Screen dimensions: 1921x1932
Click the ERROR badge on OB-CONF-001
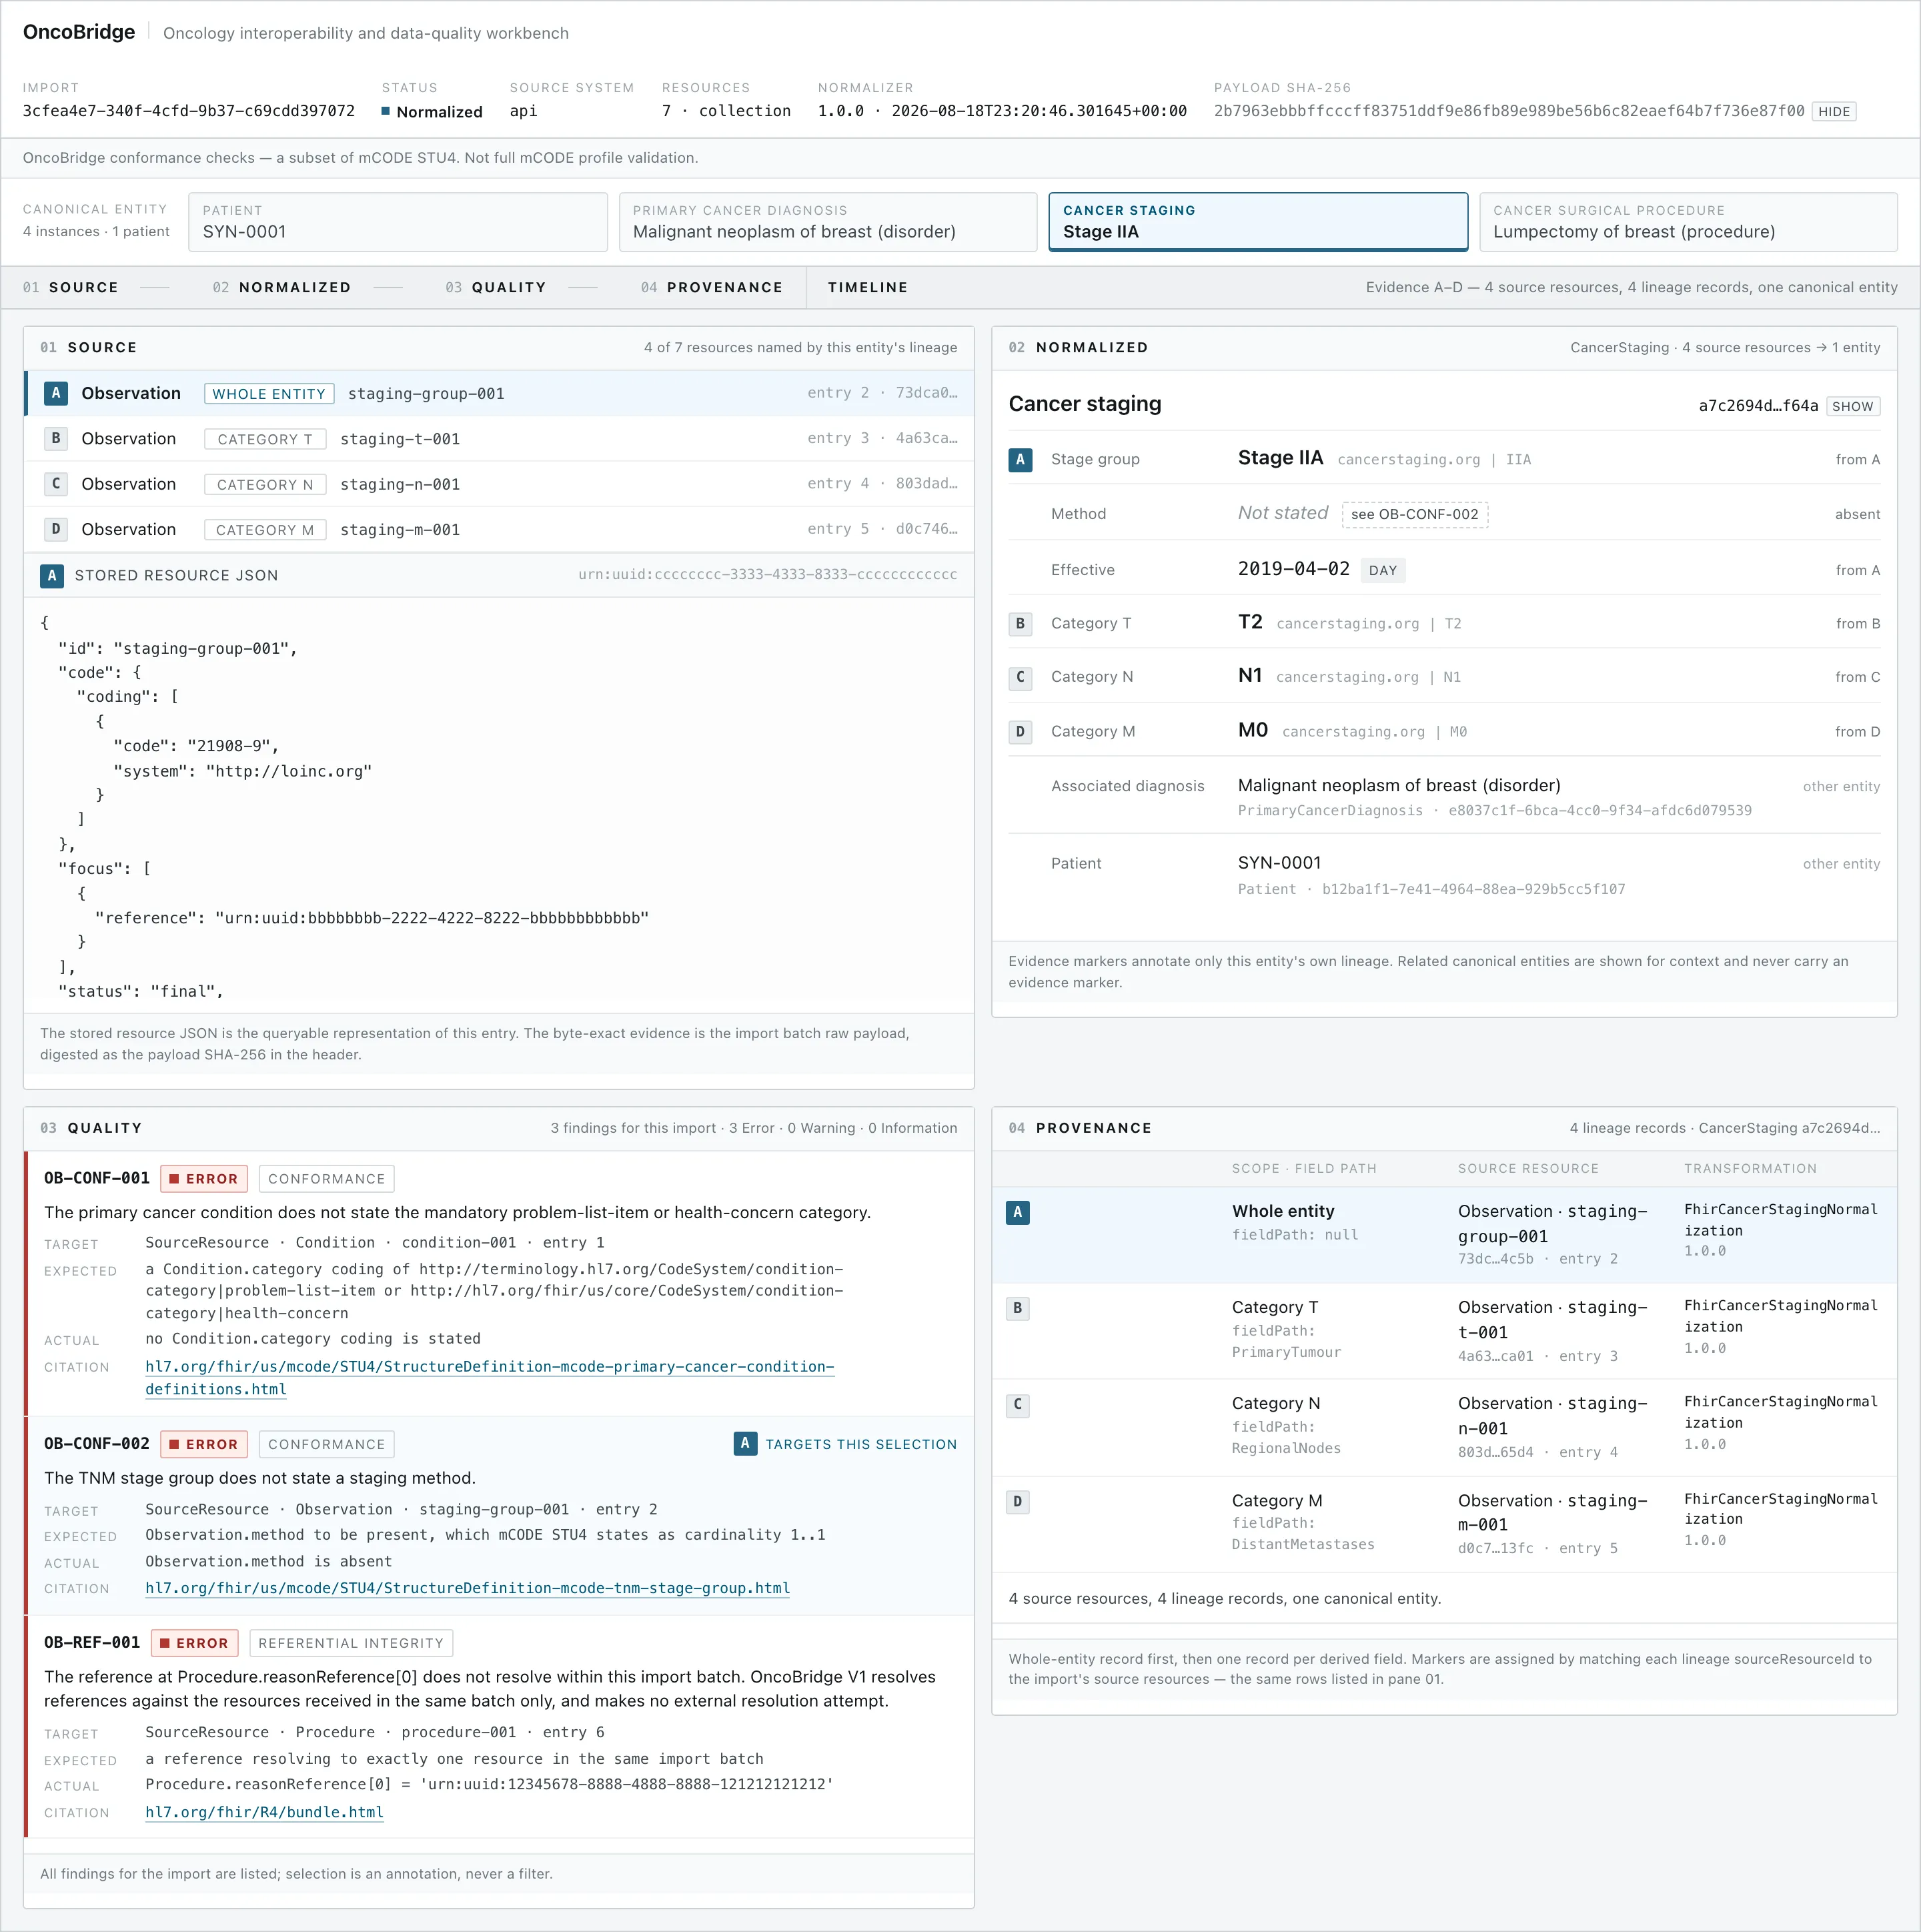(x=204, y=1179)
